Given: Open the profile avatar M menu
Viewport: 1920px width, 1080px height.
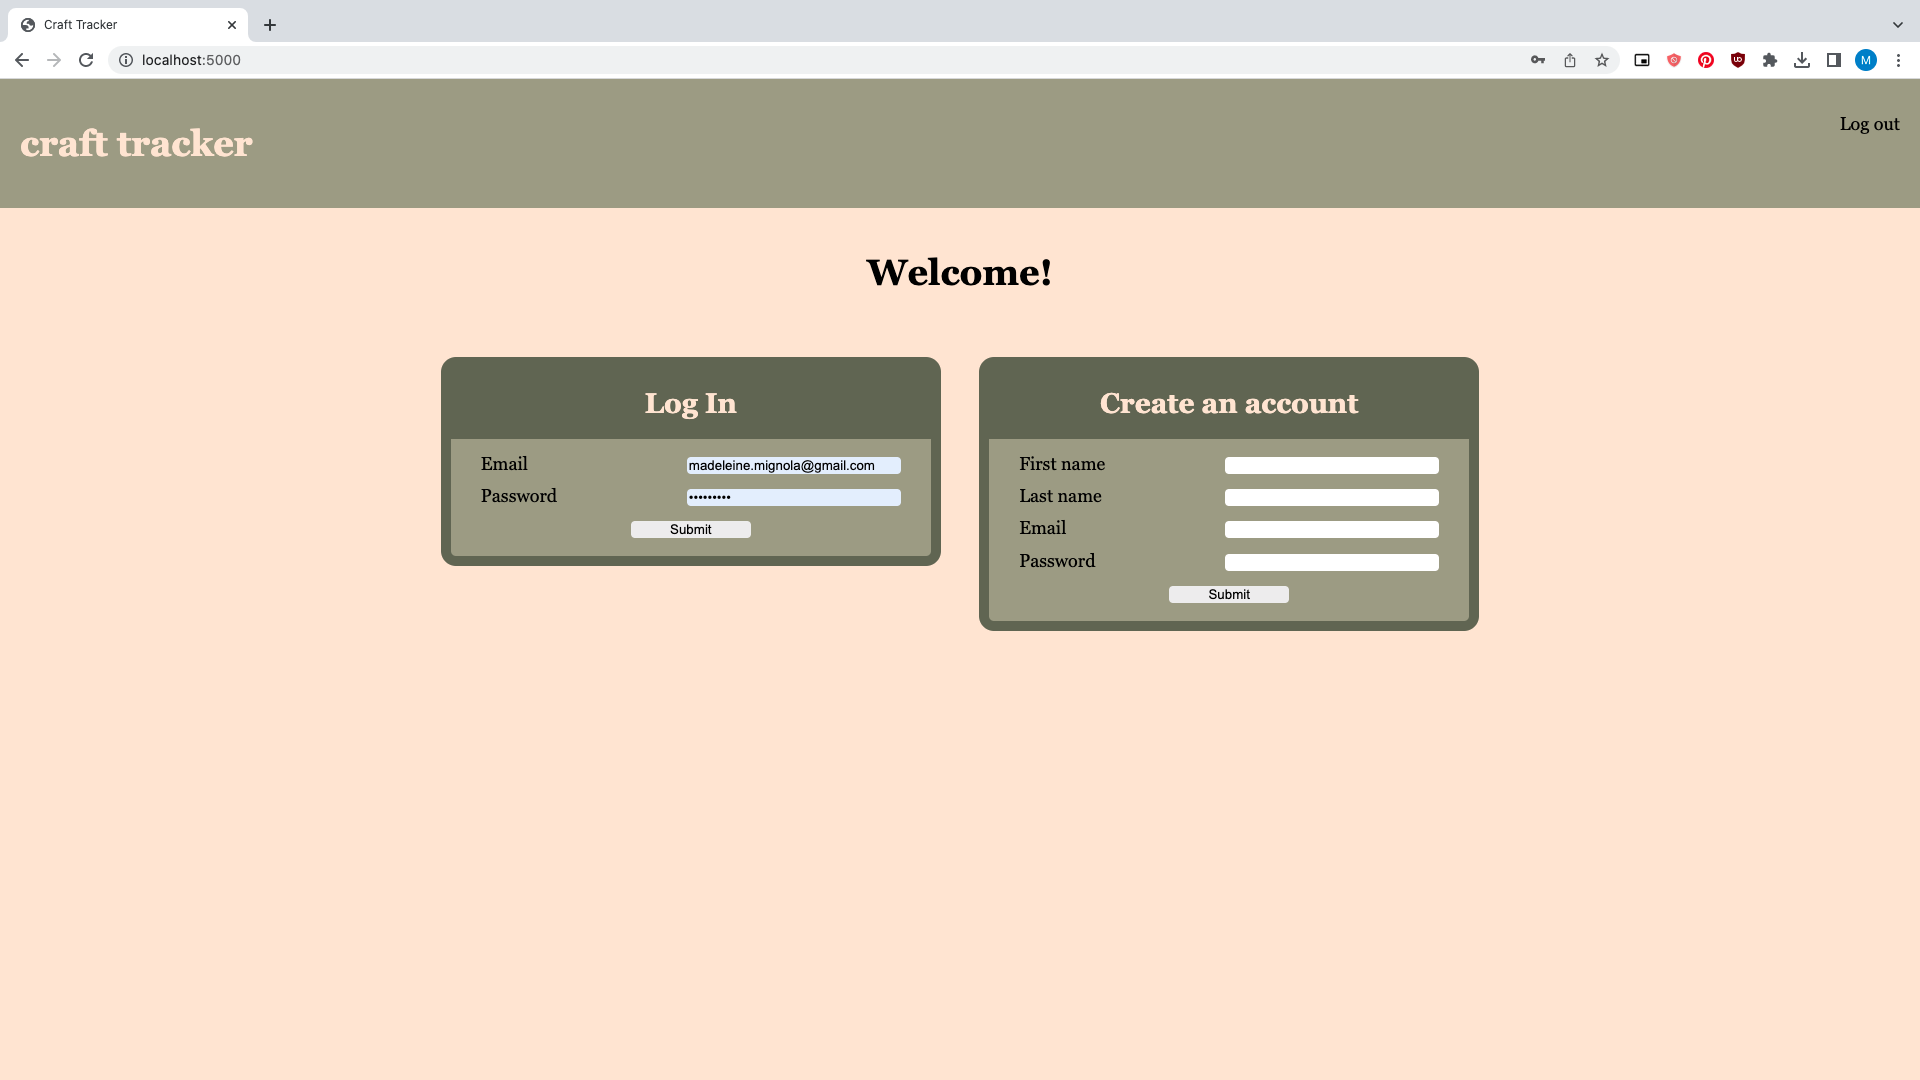Looking at the screenshot, I should click(x=1866, y=60).
